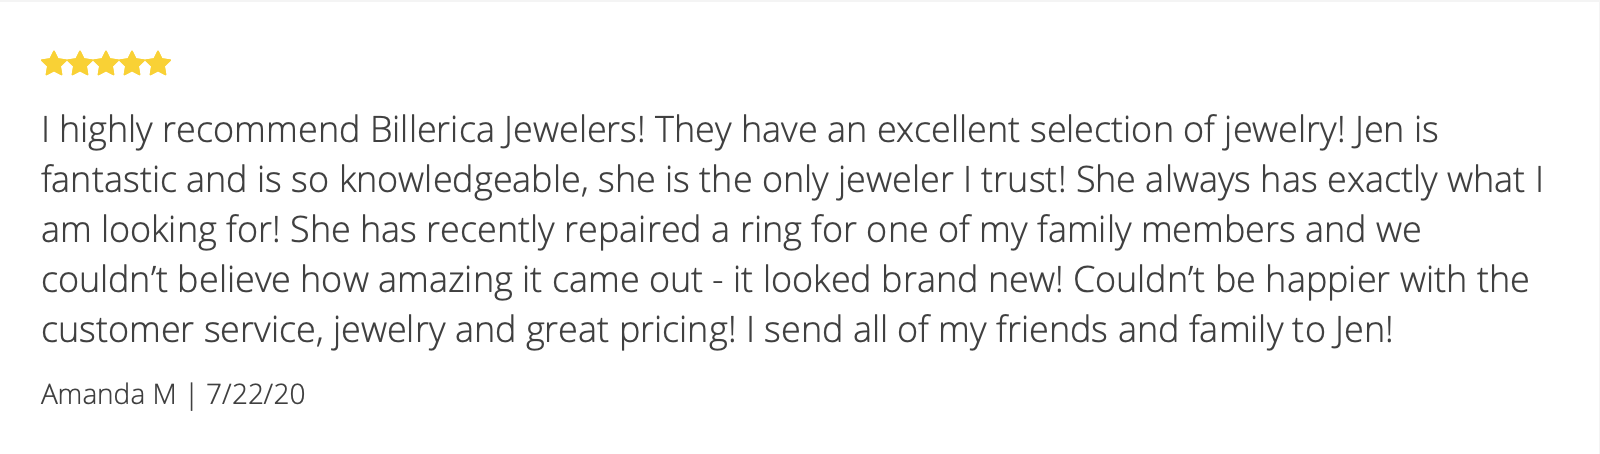Click the phrase 'am looking for!'
Screen dimensions: 1600x454
(x=161, y=231)
